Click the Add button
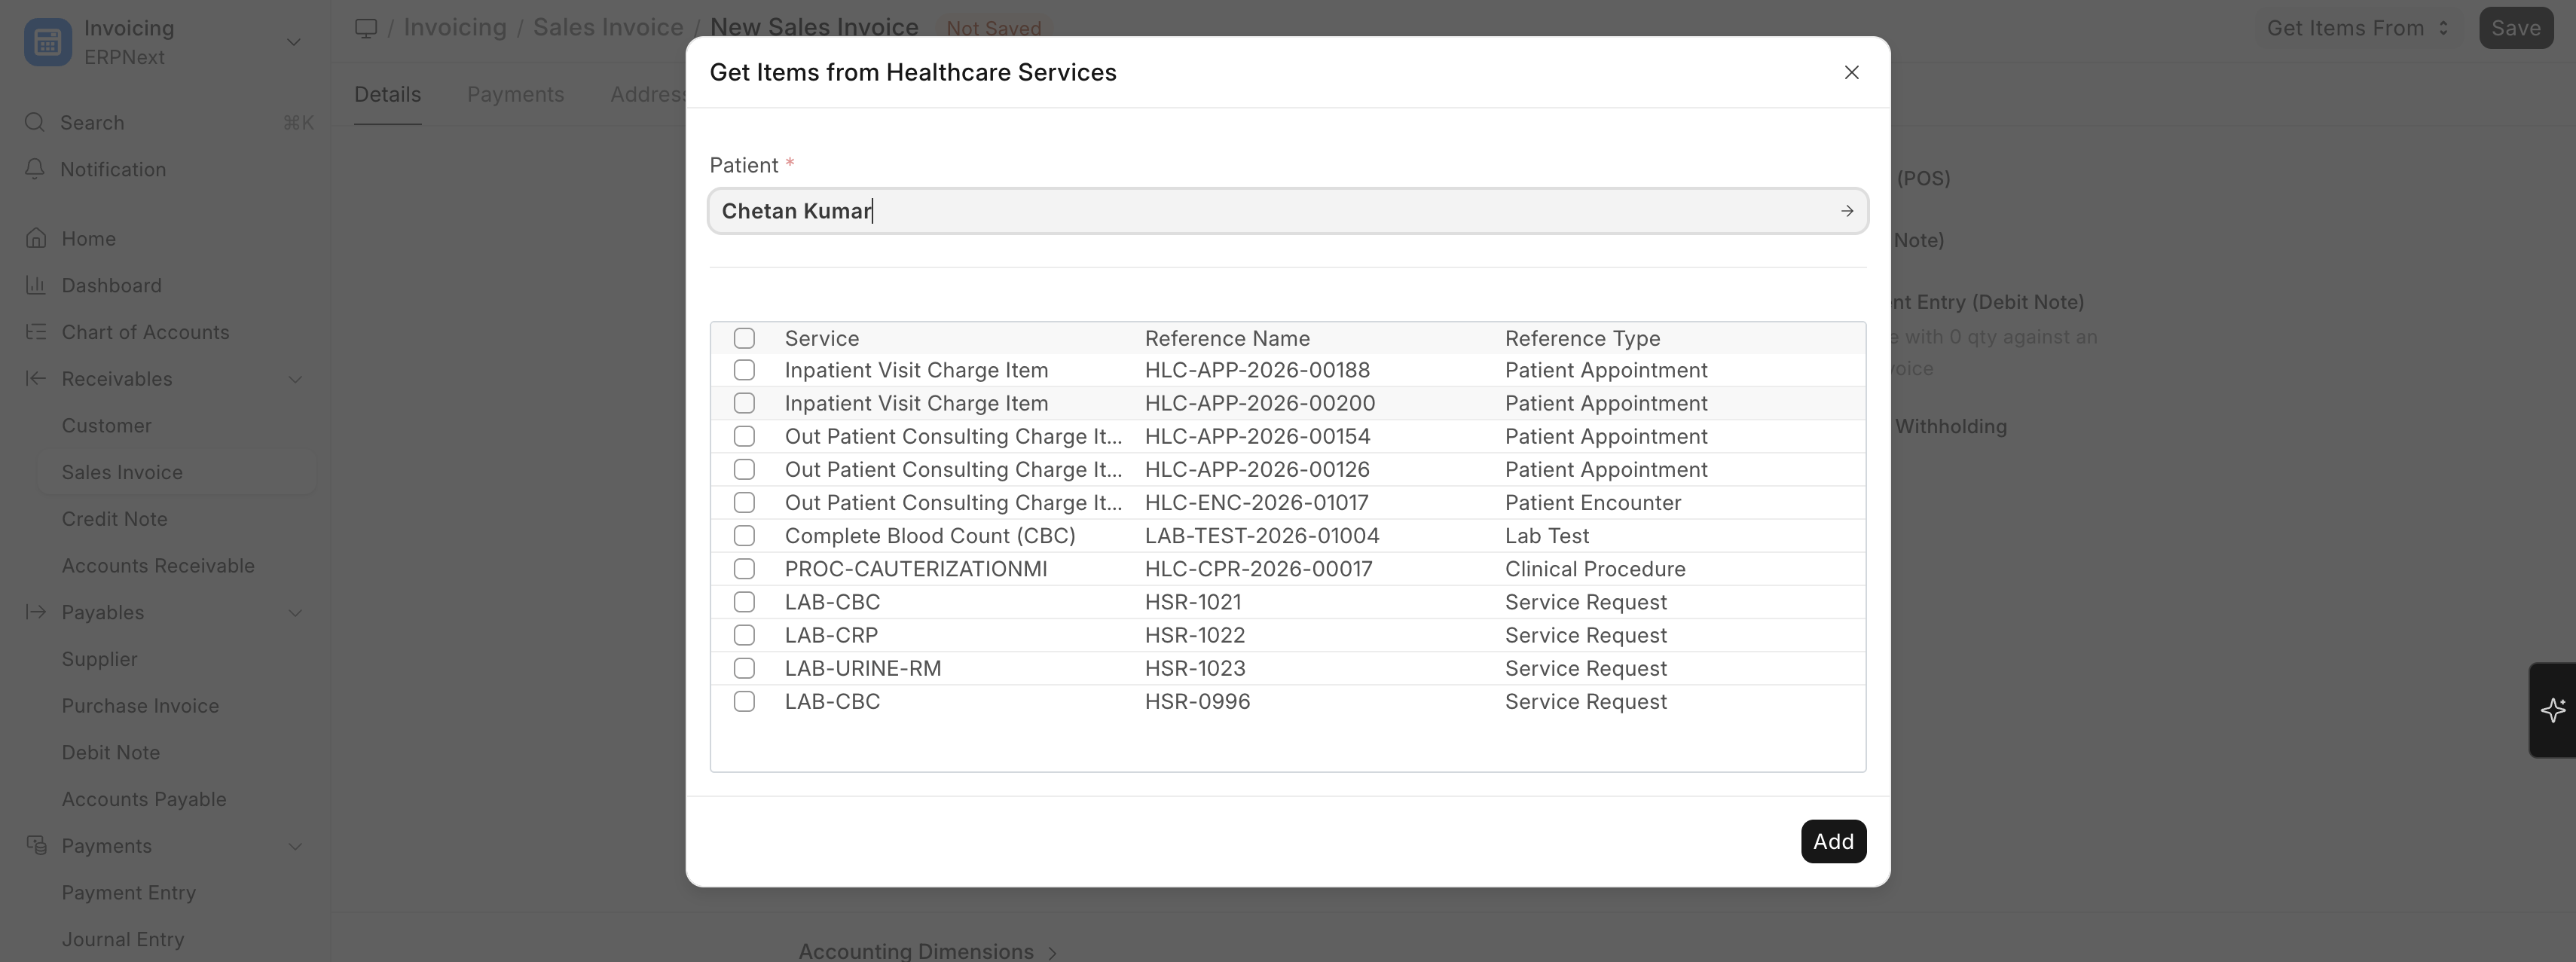The height and width of the screenshot is (962, 2576). coord(1832,840)
